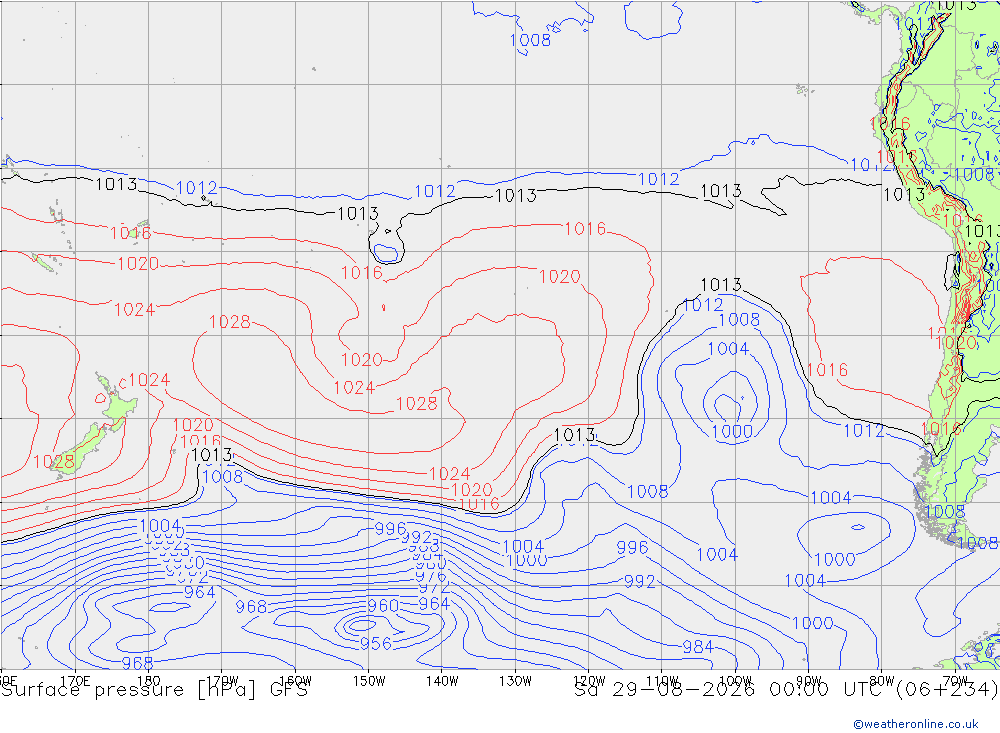The image size is (1000, 733).
Task: Click the 100W longitude label
Action: [x=735, y=681]
